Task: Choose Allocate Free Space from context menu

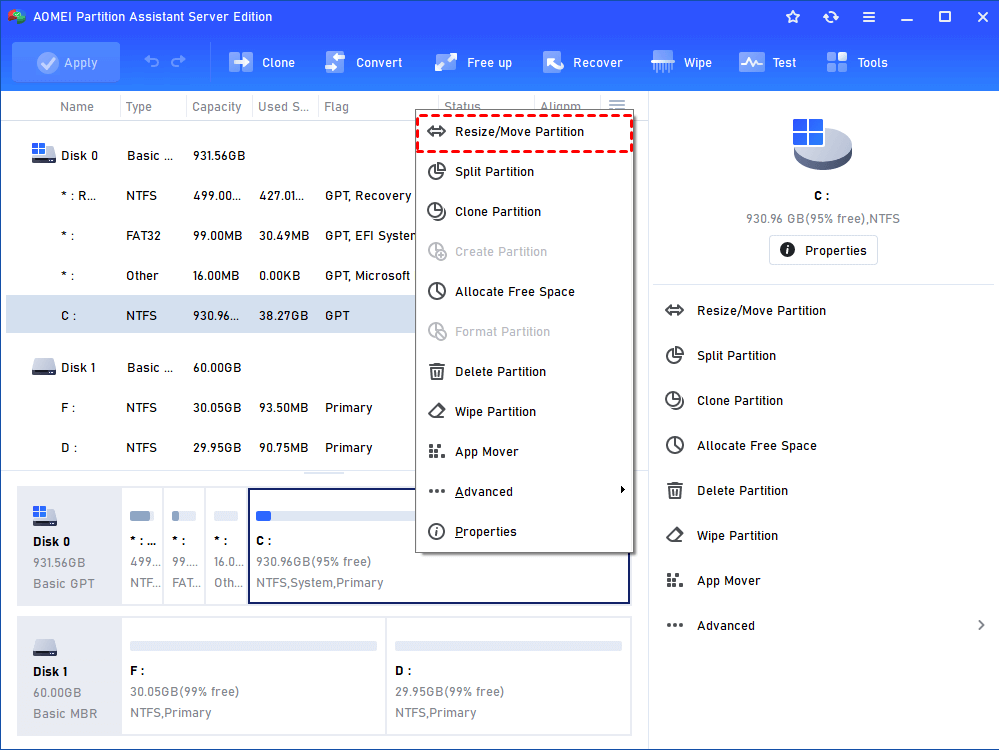Action: (x=524, y=292)
